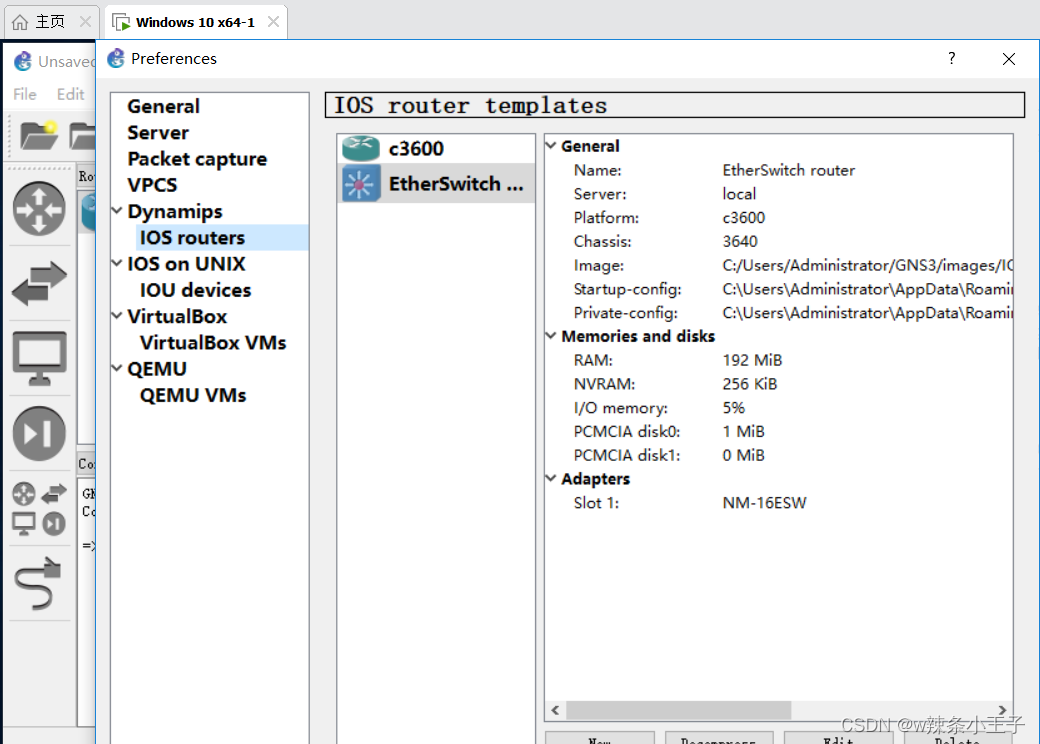This screenshot has width=1040, height=744.
Task: Open the File menu in GNS3
Action: pos(25,94)
